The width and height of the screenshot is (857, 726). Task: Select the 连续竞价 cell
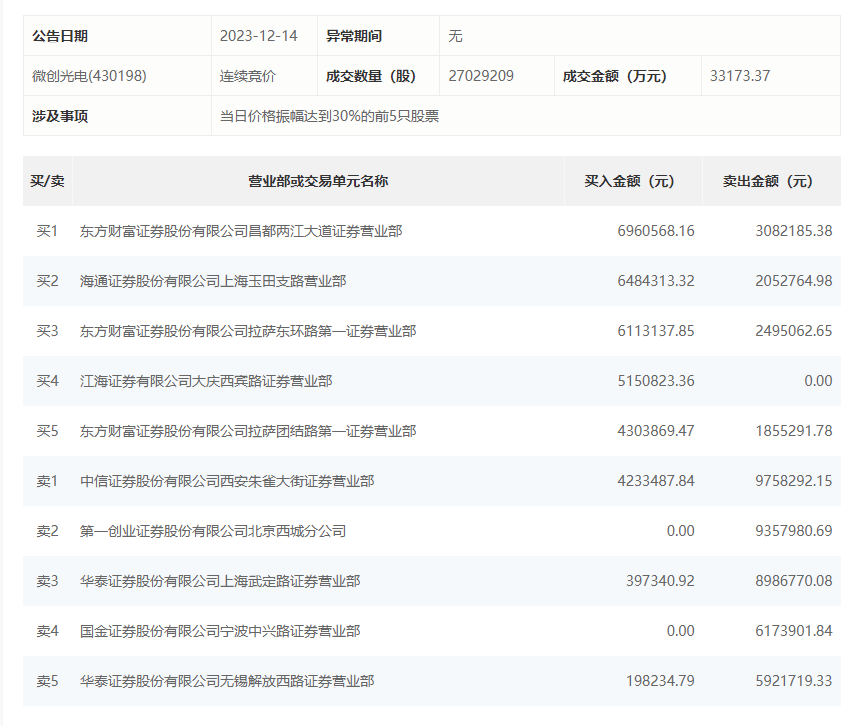[x=264, y=75]
